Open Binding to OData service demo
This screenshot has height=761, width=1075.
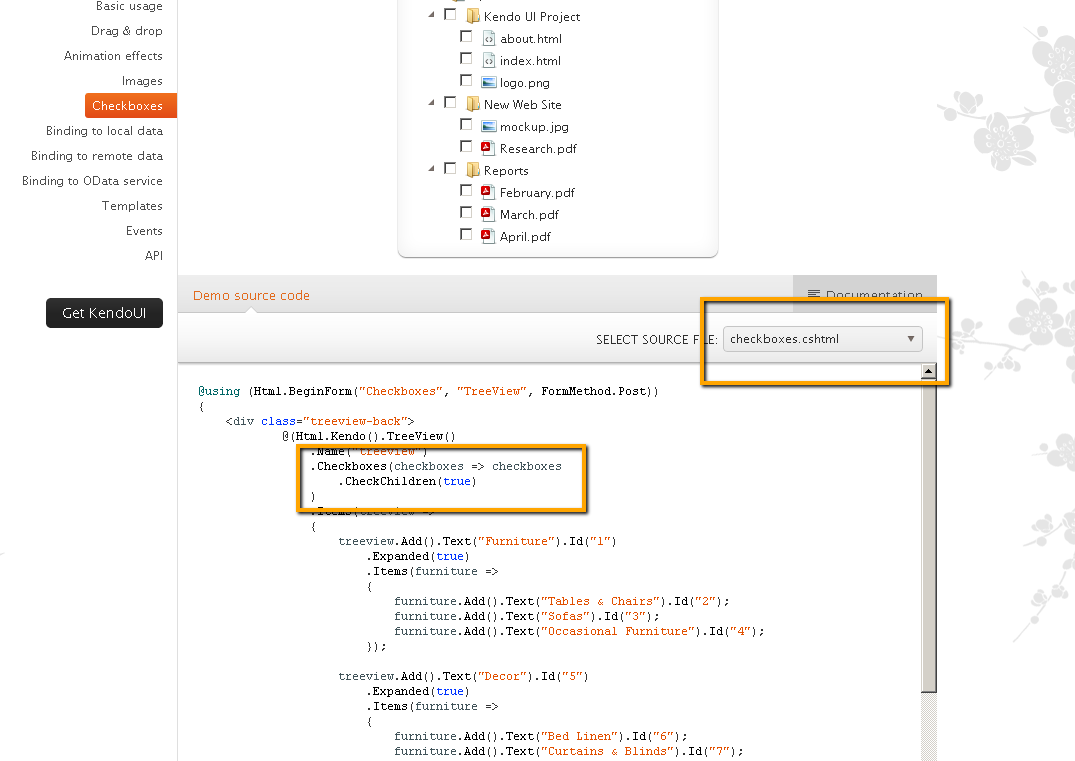click(92, 180)
